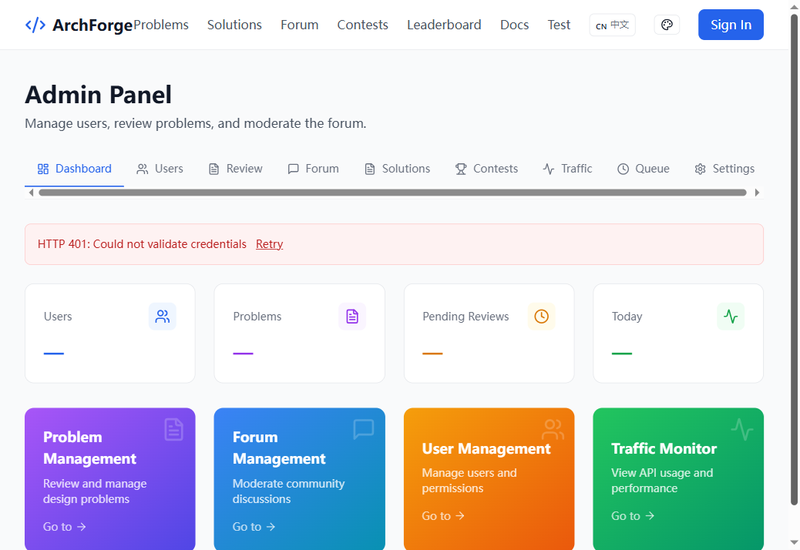Click the tab scrollbar left arrow
The image size is (800, 550).
click(x=31, y=192)
